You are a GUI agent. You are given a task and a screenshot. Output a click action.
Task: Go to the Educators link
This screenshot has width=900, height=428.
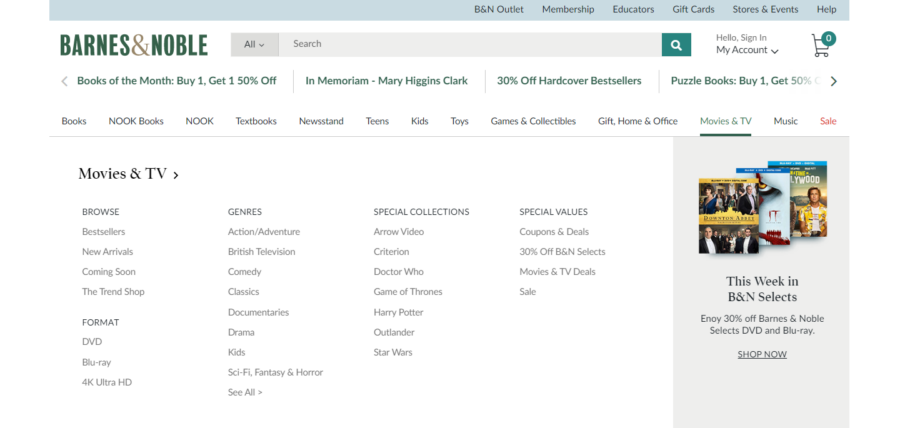(x=633, y=9)
